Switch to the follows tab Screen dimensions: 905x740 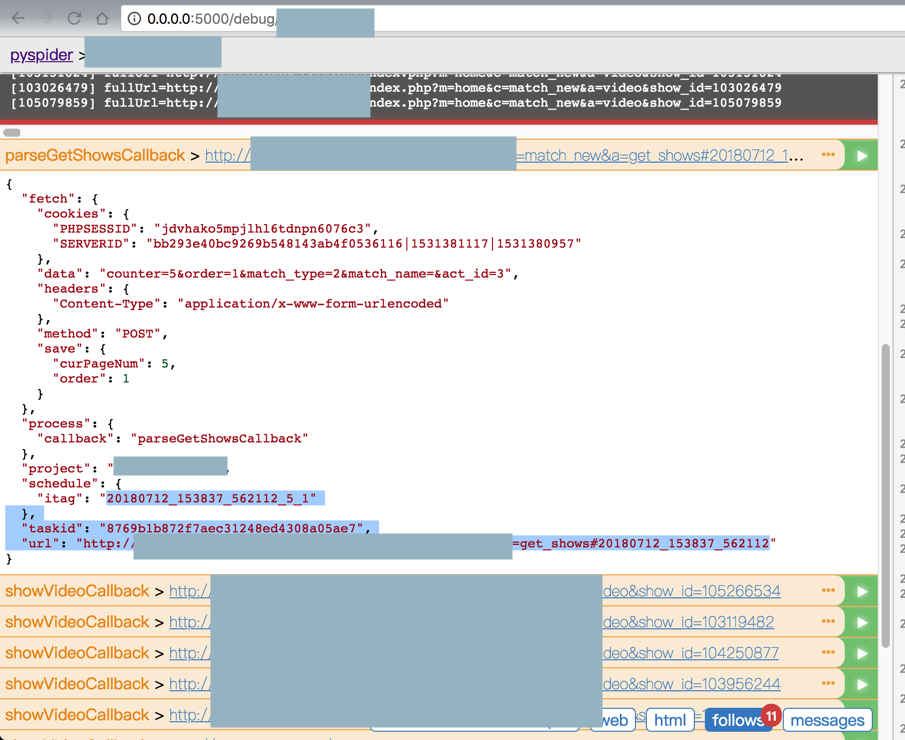pos(739,720)
